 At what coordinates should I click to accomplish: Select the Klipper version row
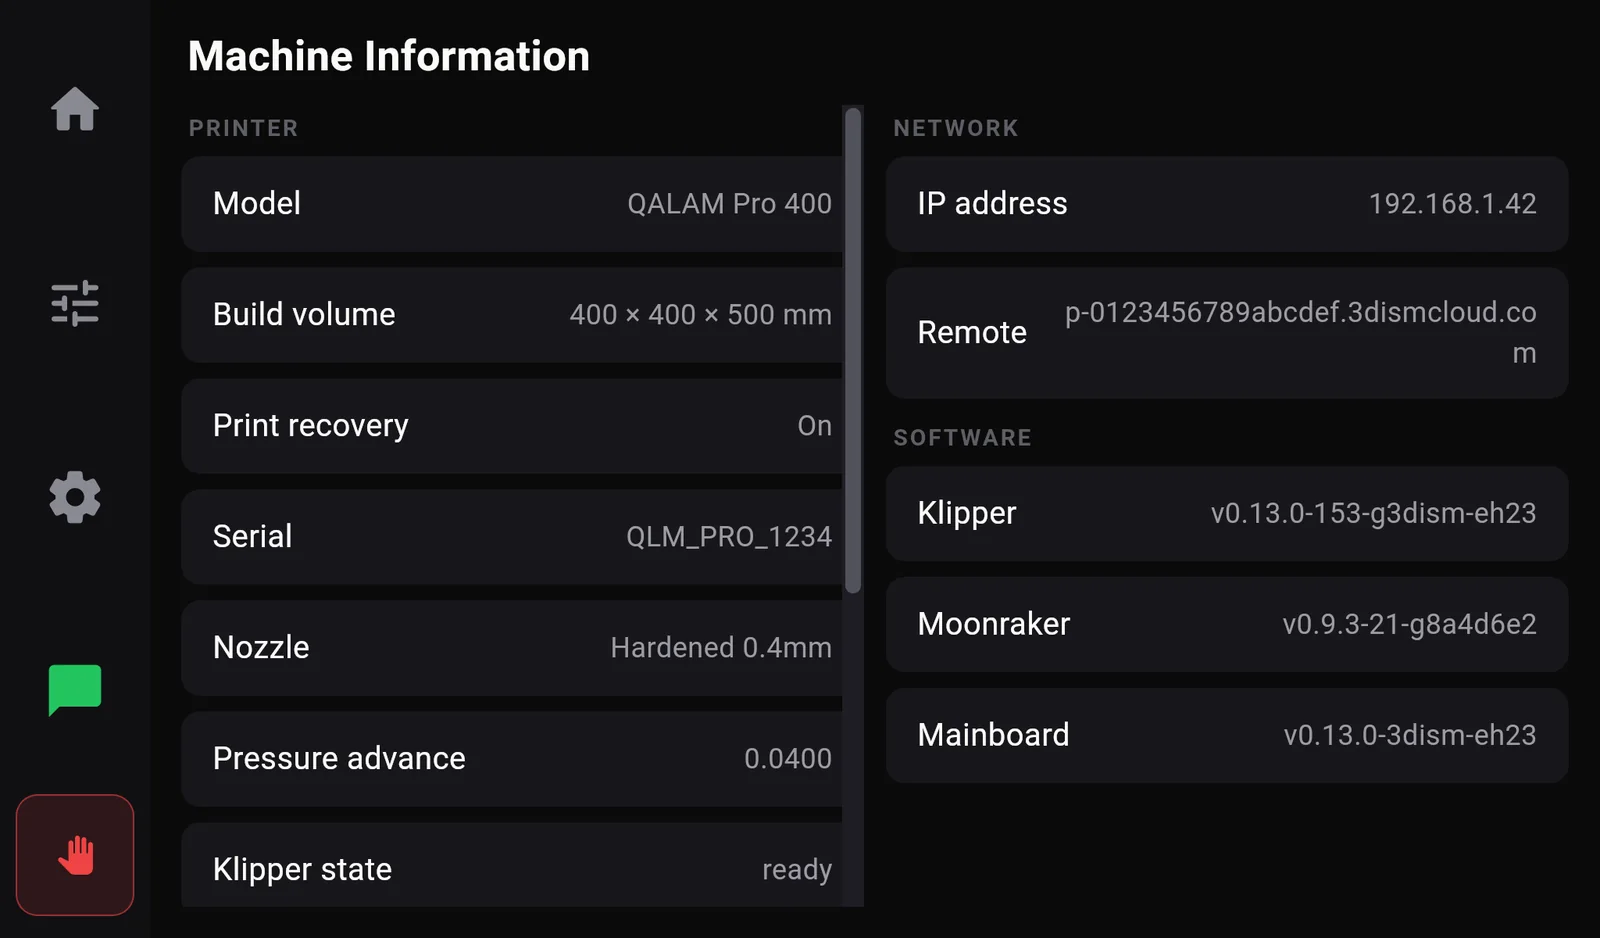click(1227, 513)
